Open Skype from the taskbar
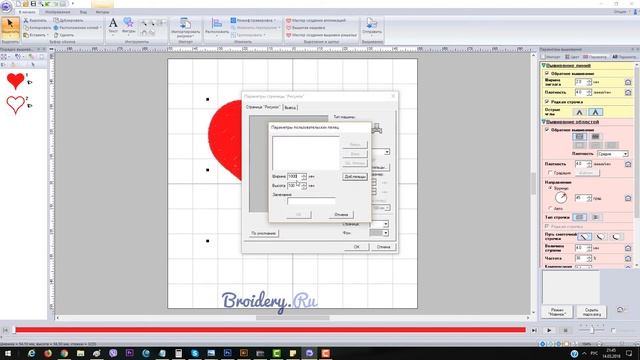The height and width of the screenshot is (360, 640). coord(195,353)
